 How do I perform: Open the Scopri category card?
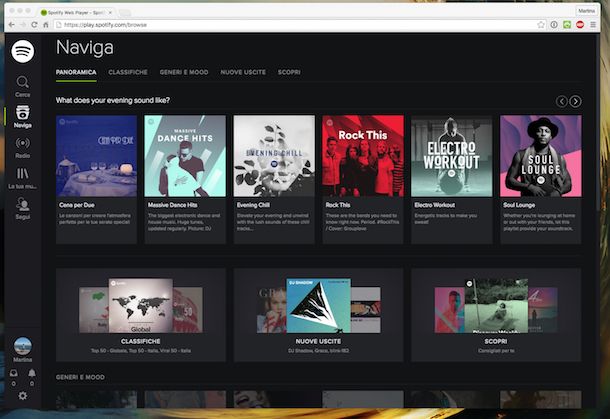(496, 315)
